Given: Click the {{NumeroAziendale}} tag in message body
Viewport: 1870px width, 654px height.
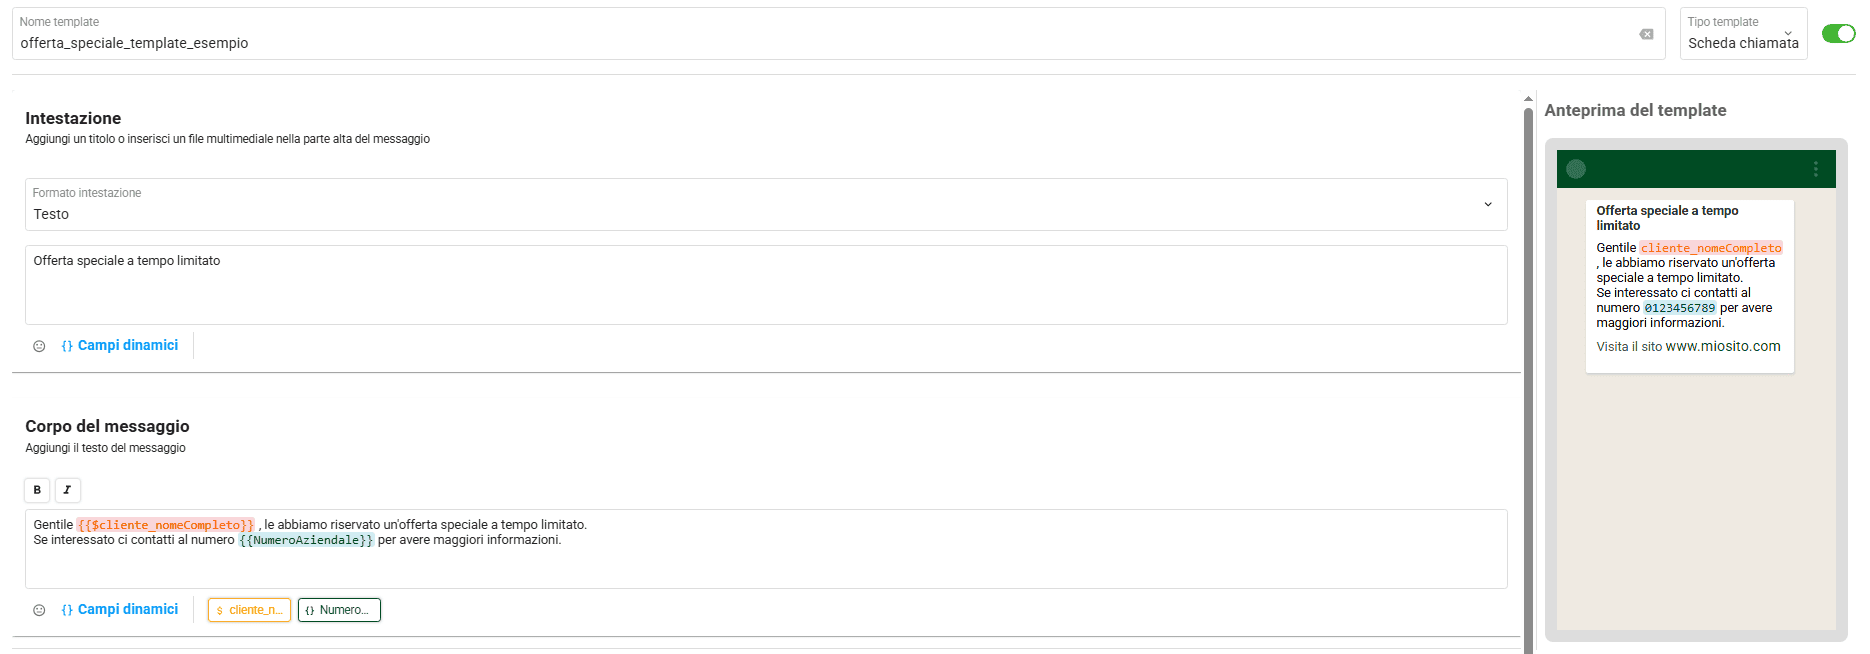Looking at the screenshot, I should click(306, 540).
